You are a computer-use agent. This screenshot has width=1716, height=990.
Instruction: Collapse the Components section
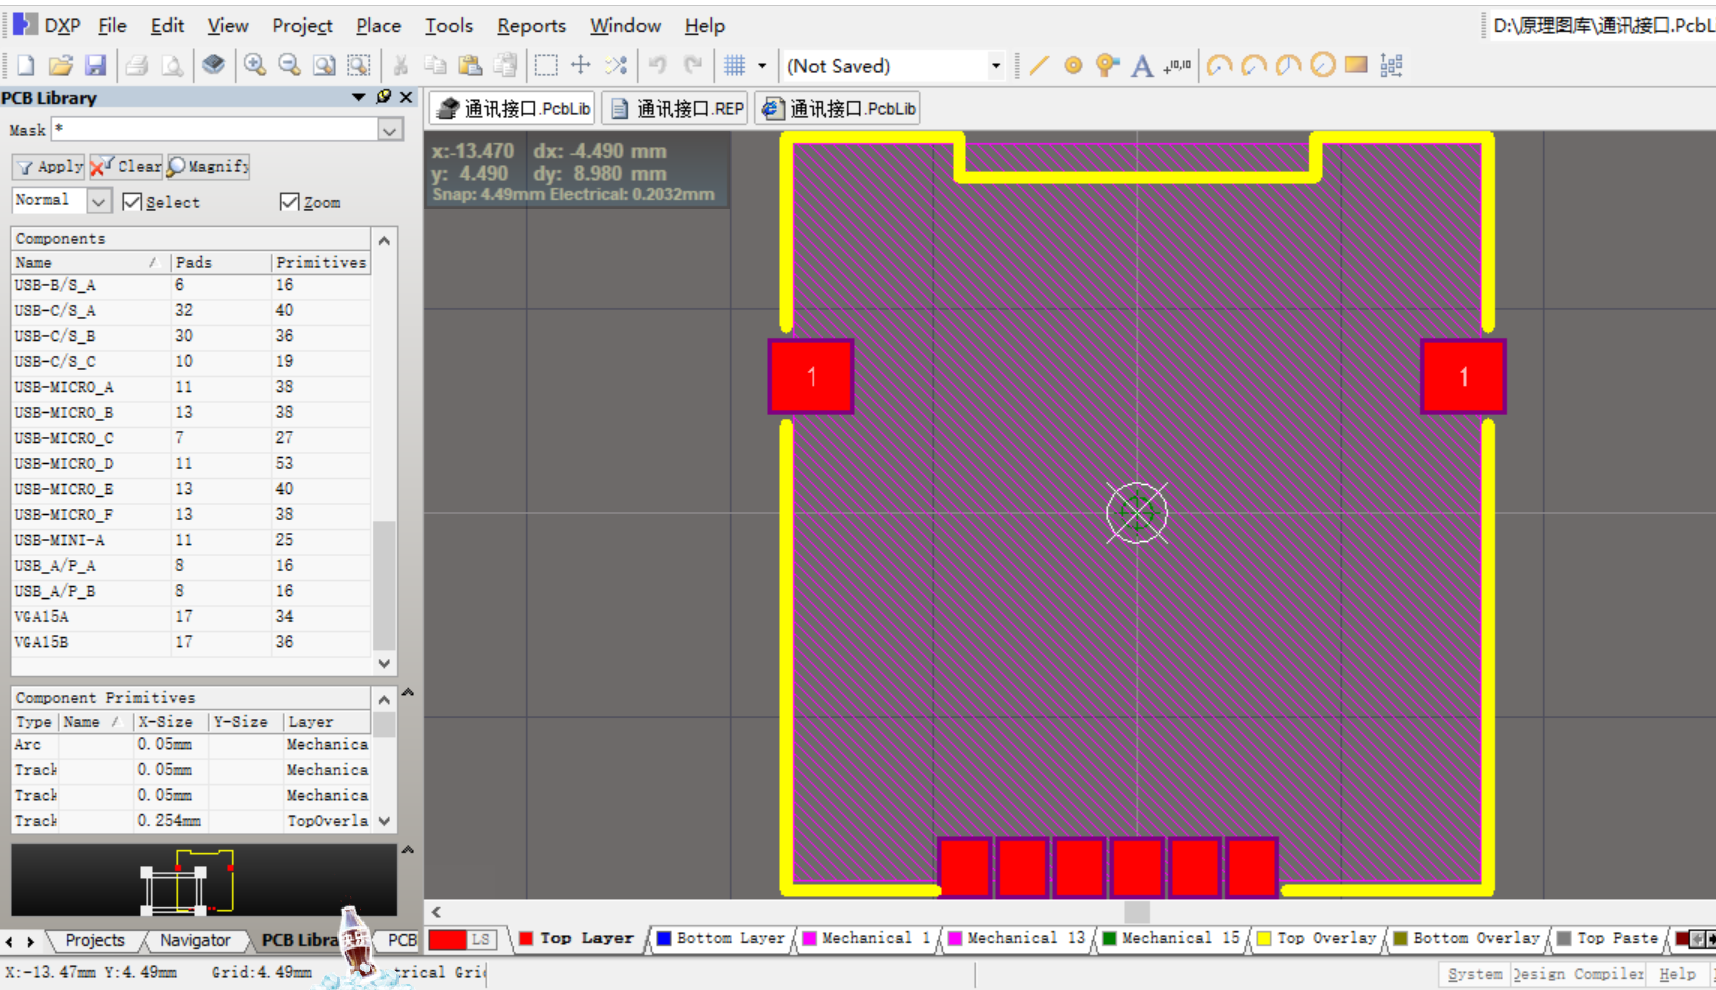(384, 240)
